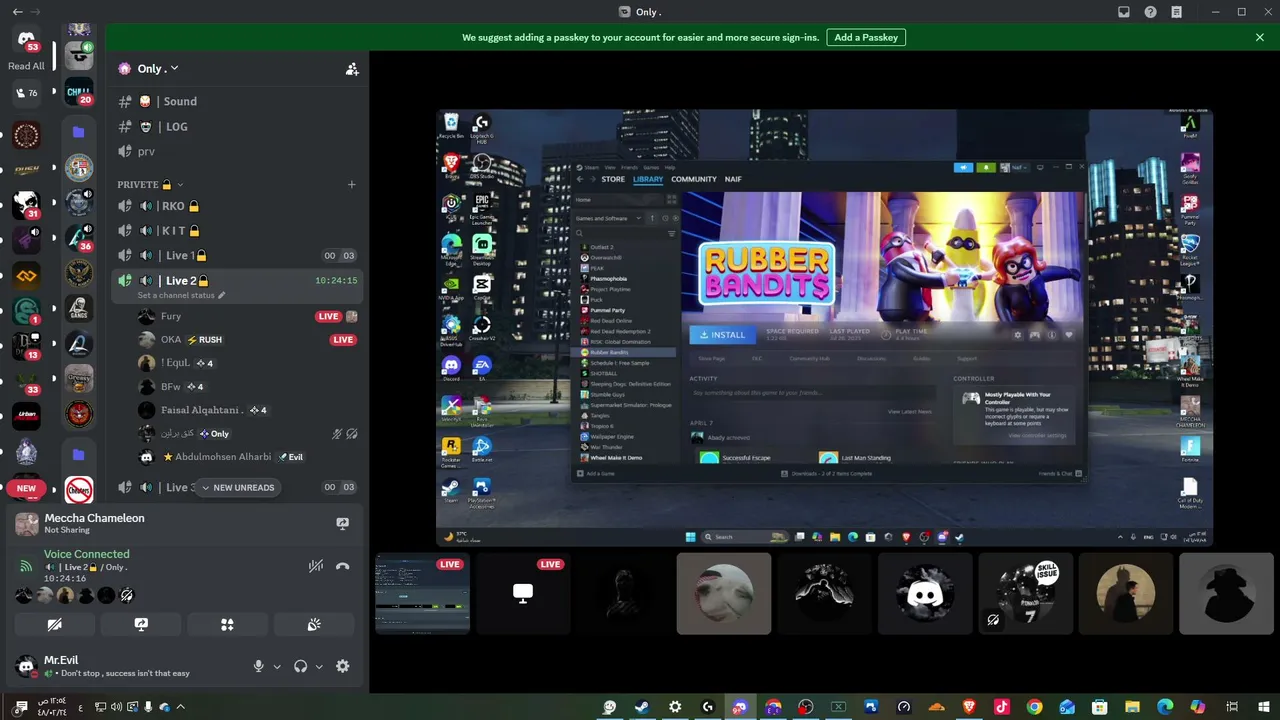The width and height of the screenshot is (1280, 720).
Task: Select user Abdulmohsen Alharbi in voice list
Action: click(x=248, y=457)
